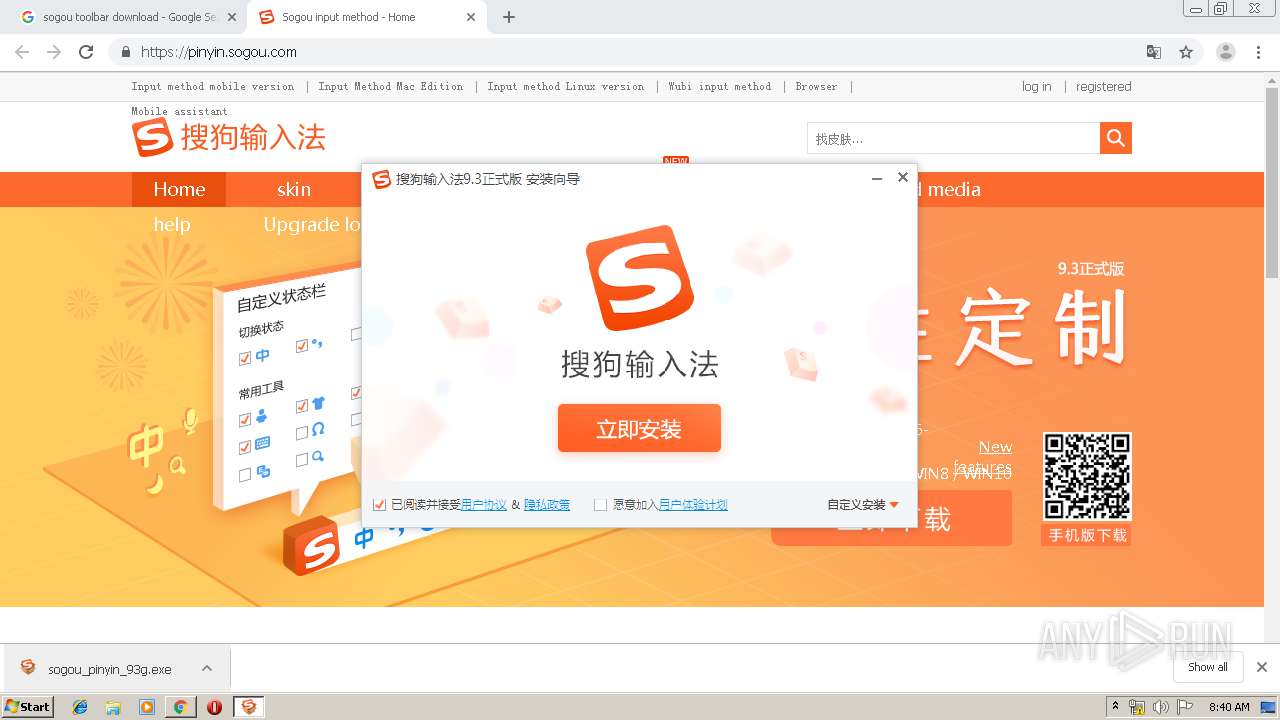Open the Browser link in top bar
The width and height of the screenshot is (1280, 720).
(x=816, y=86)
